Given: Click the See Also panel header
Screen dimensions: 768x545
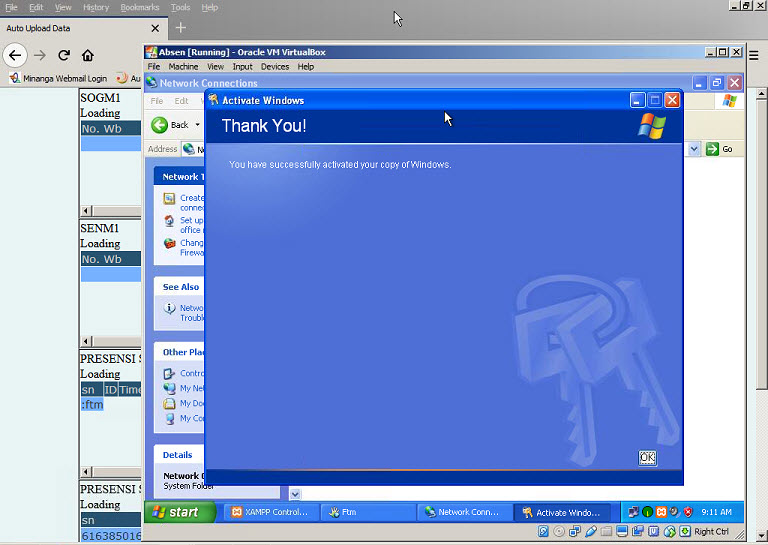Looking at the screenshot, I should click(x=179, y=287).
